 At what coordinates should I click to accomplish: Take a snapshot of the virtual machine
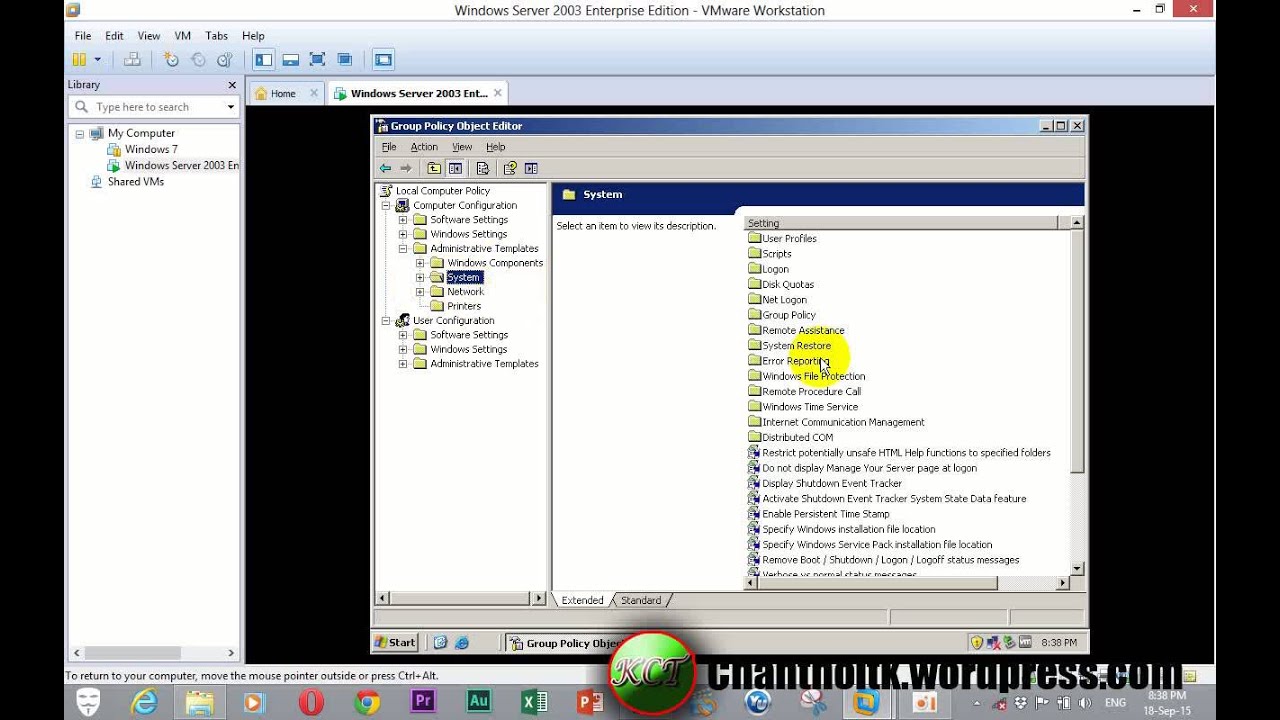pos(171,60)
